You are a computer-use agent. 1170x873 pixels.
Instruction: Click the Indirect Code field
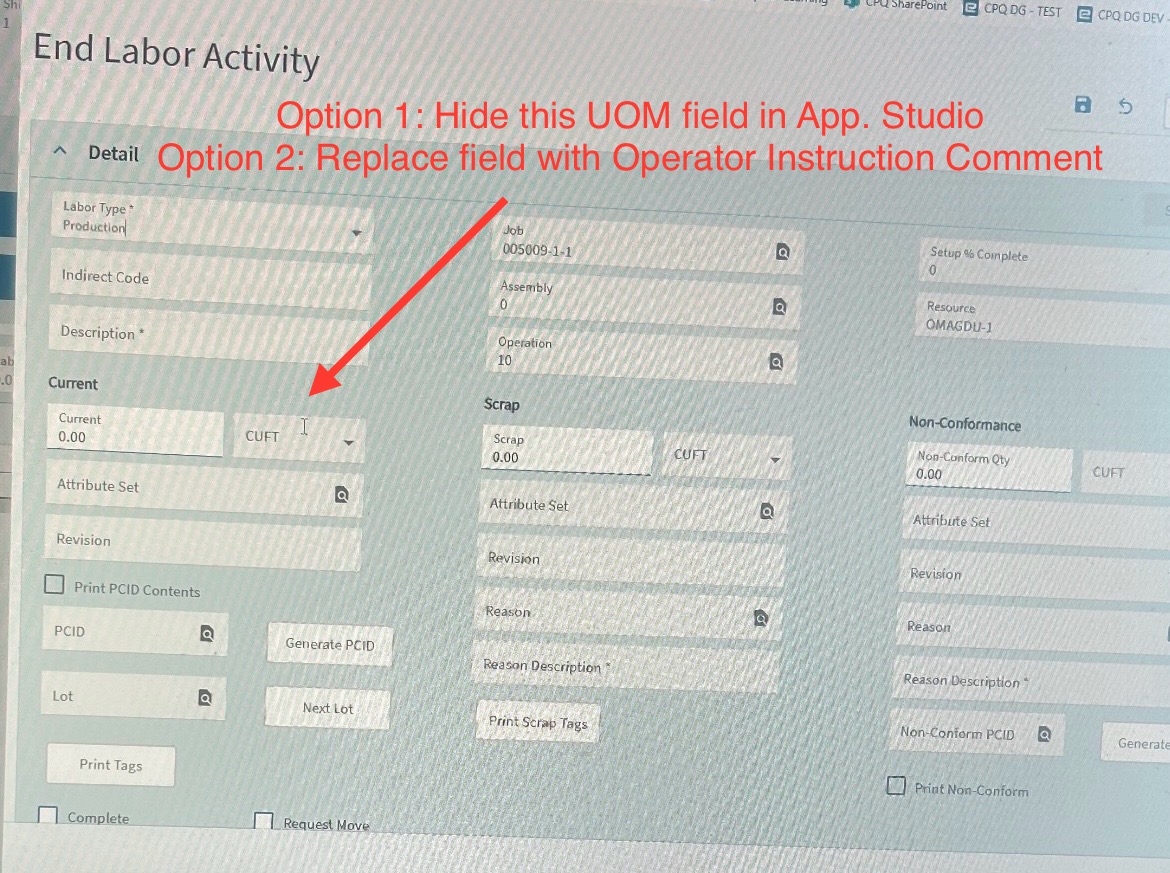[210, 278]
